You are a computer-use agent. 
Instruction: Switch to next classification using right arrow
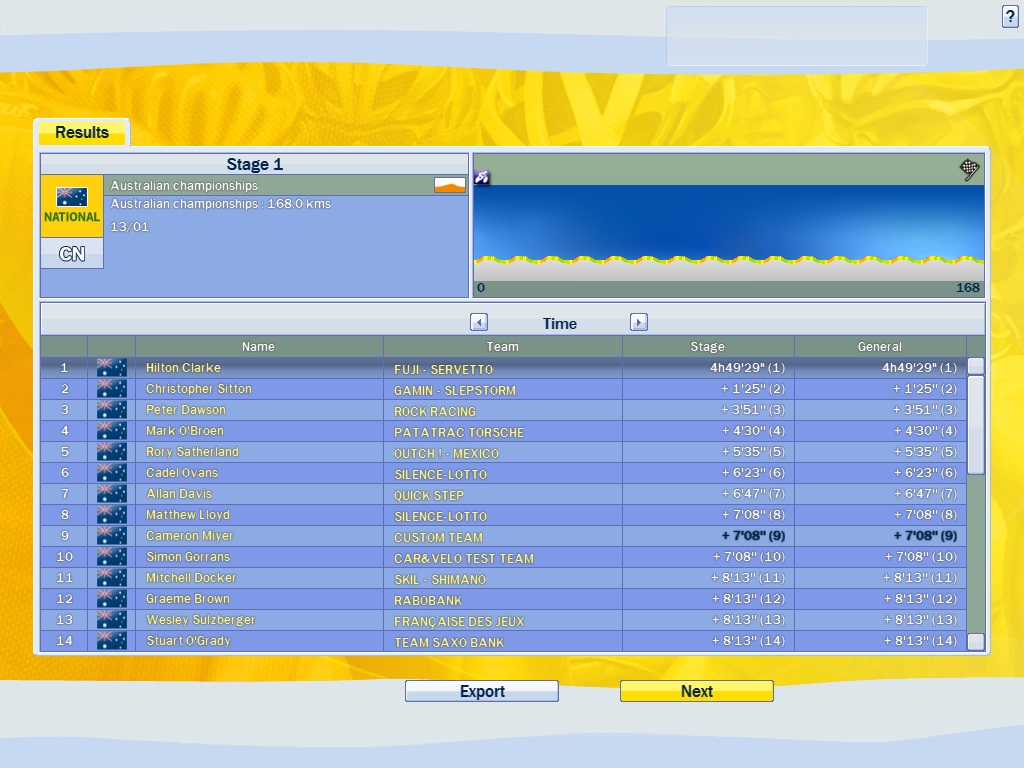pos(639,322)
